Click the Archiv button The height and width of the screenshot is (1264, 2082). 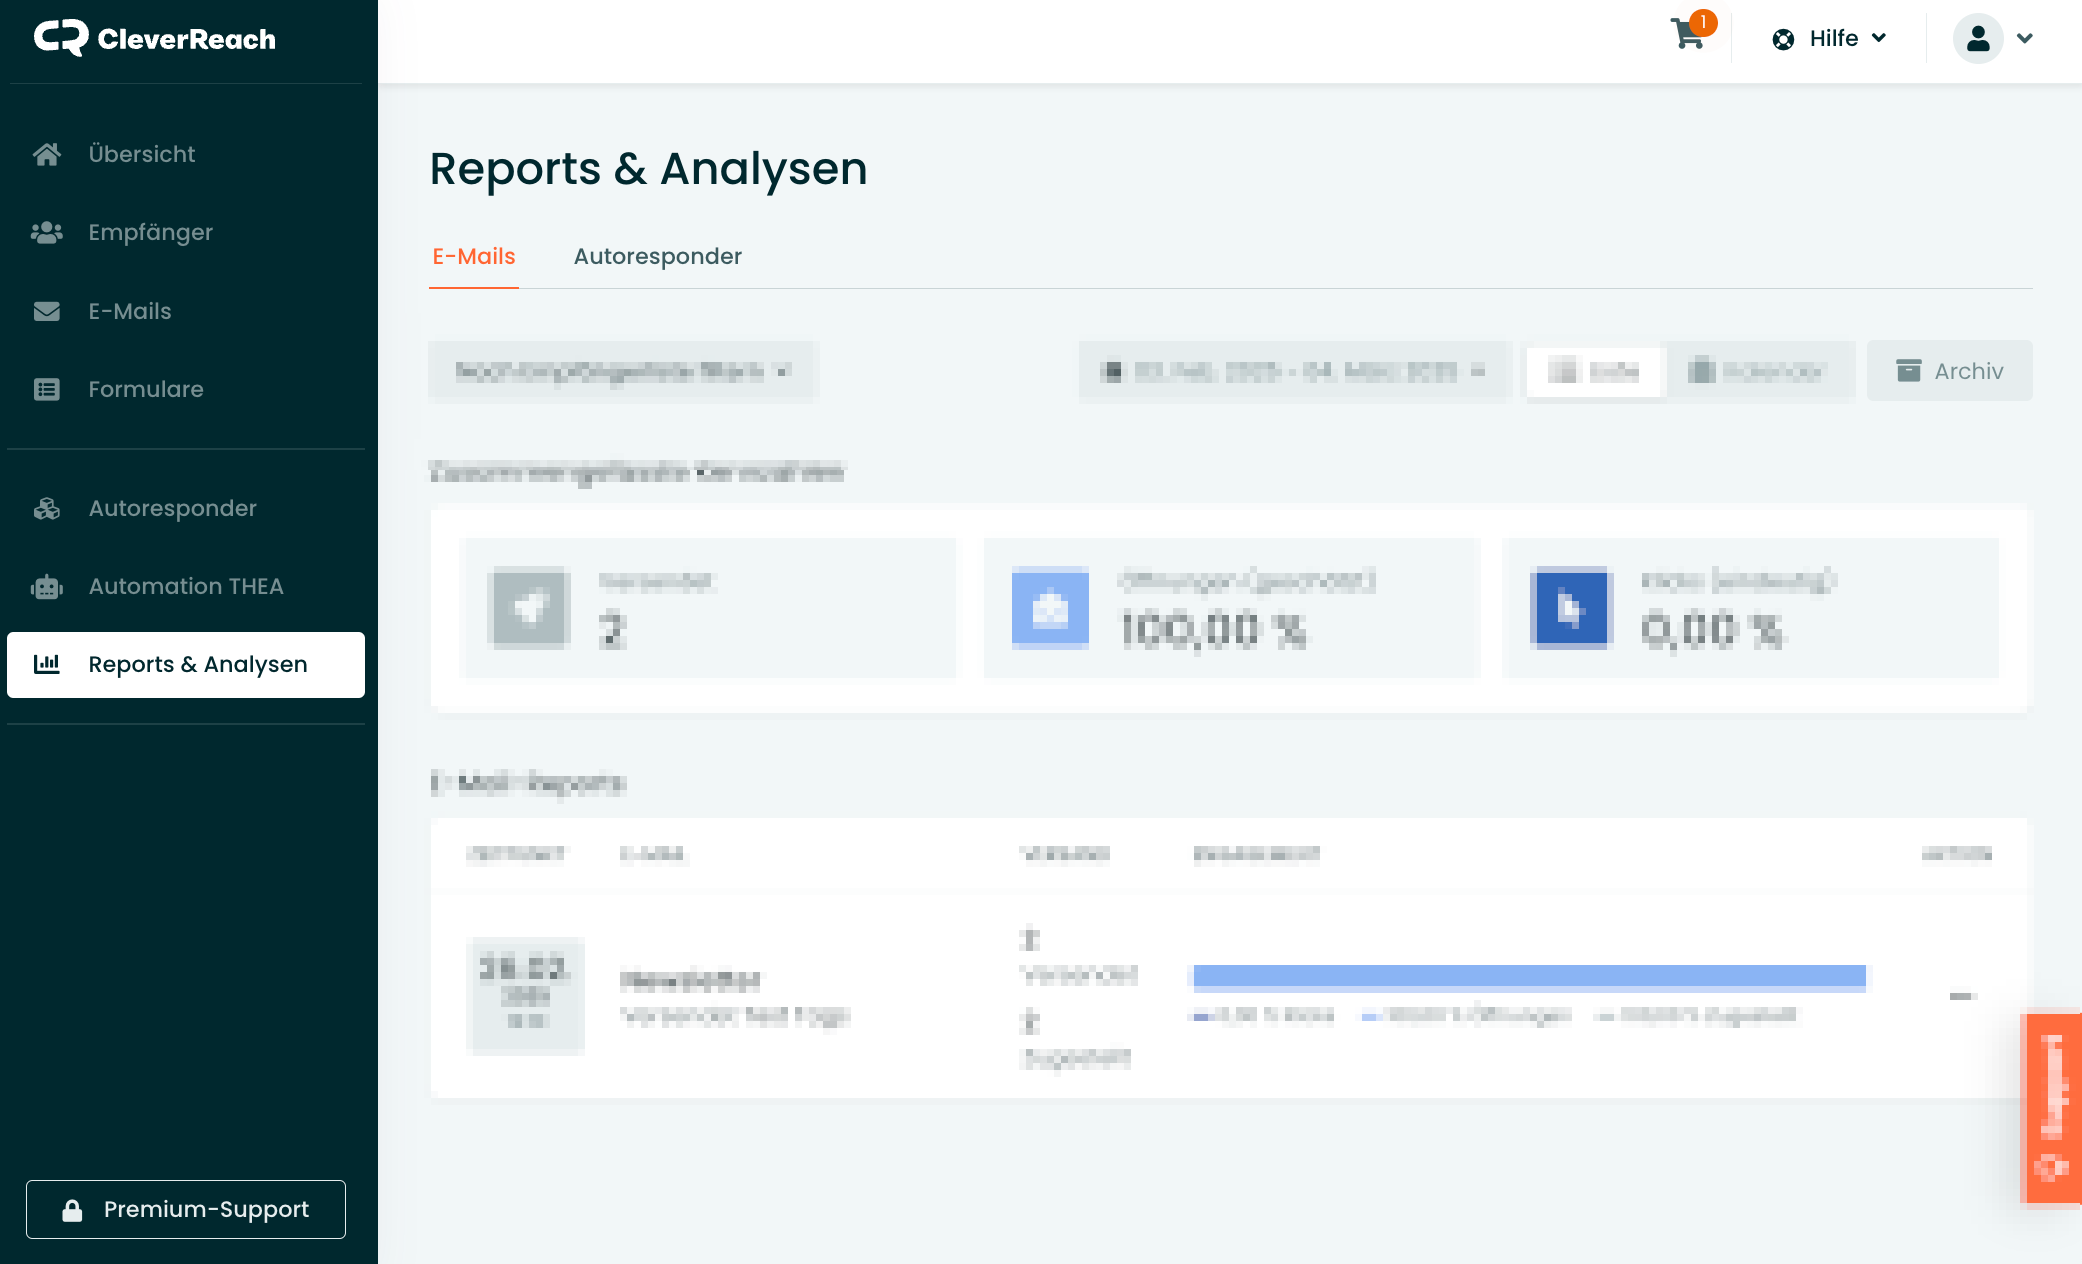pyautogui.click(x=1949, y=371)
